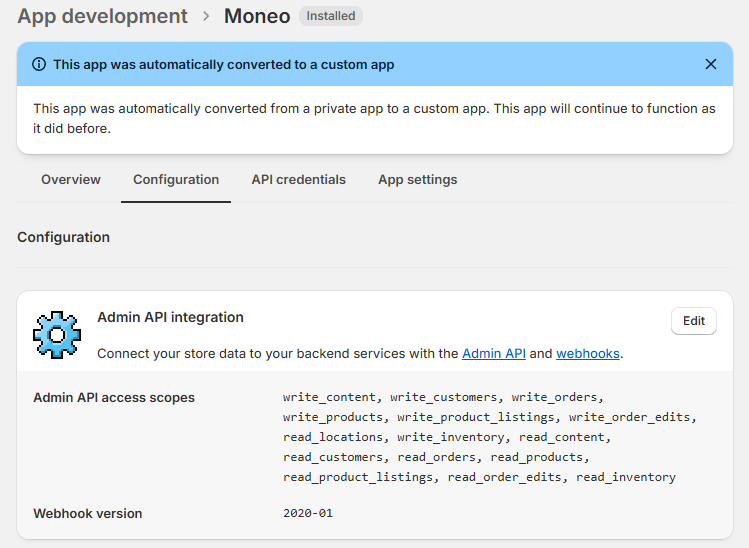Follow the webhooks link
749x548 pixels.
[x=588, y=354]
